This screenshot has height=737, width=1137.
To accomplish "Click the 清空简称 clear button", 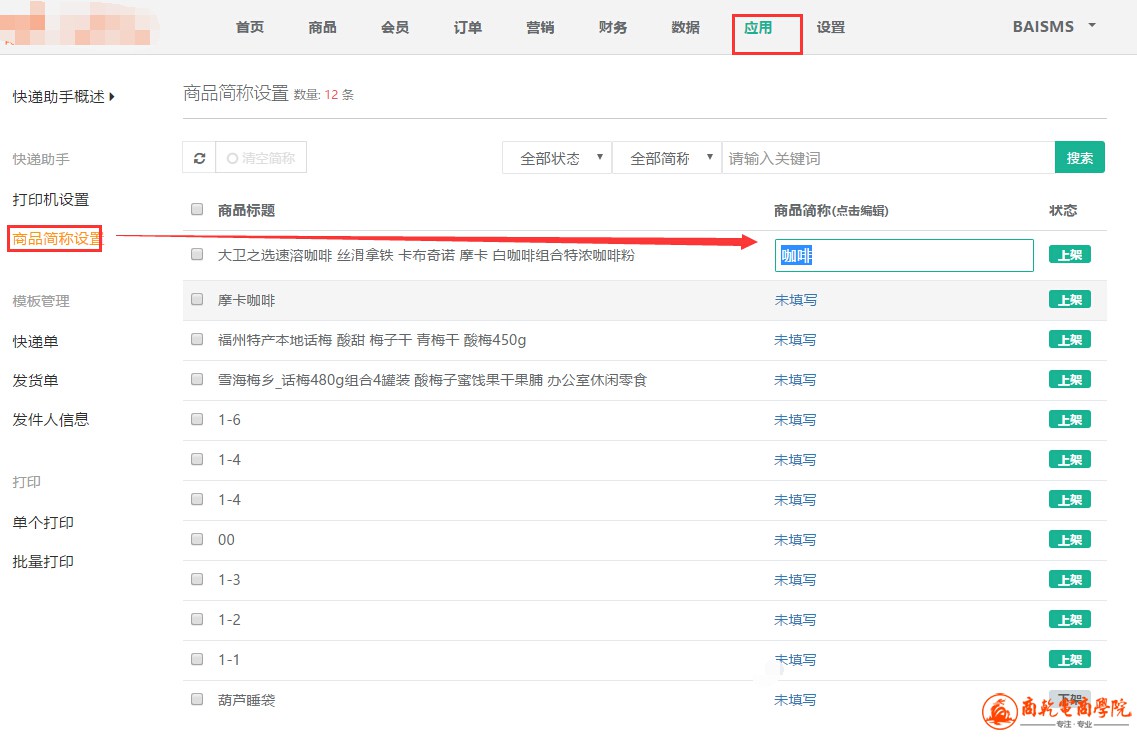I will [261, 158].
